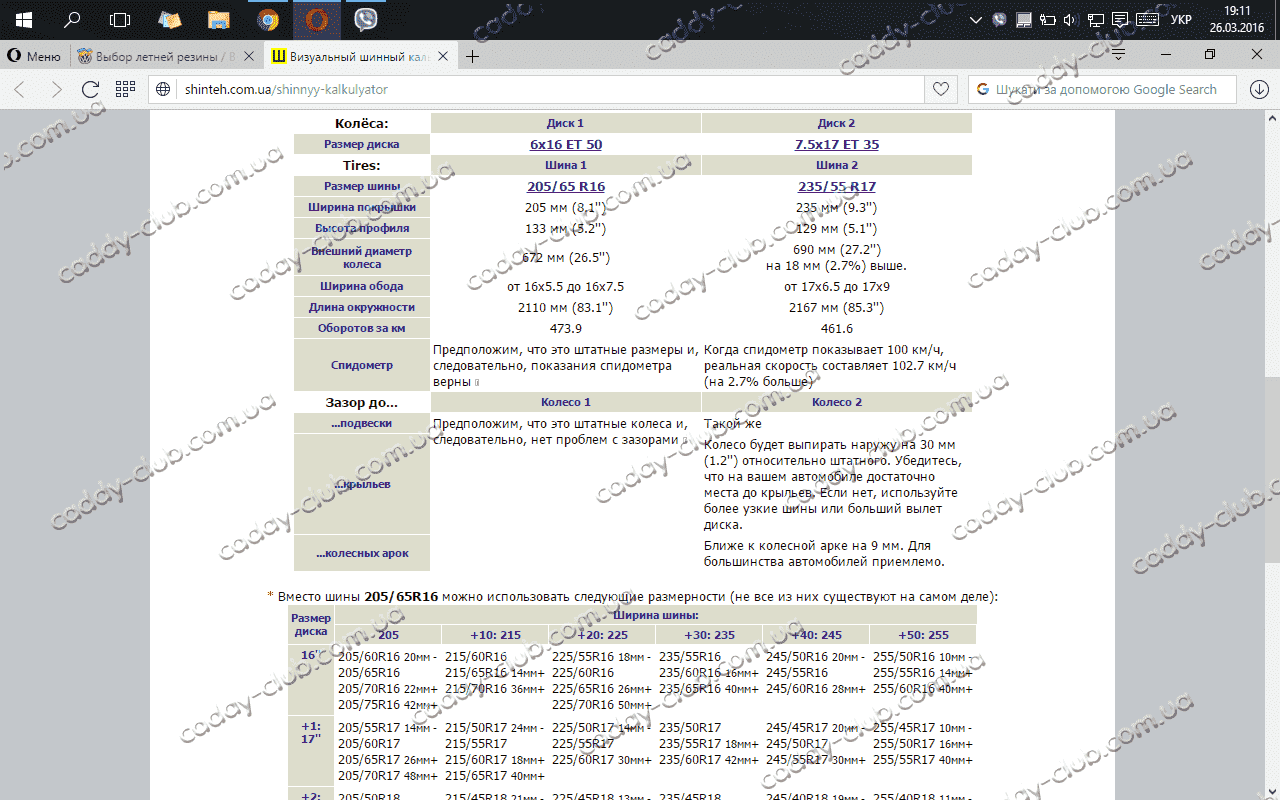Open the Opera tab list menu
This screenshot has width=1280, height=800.
pyautogui.click(x=1120, y=55)
